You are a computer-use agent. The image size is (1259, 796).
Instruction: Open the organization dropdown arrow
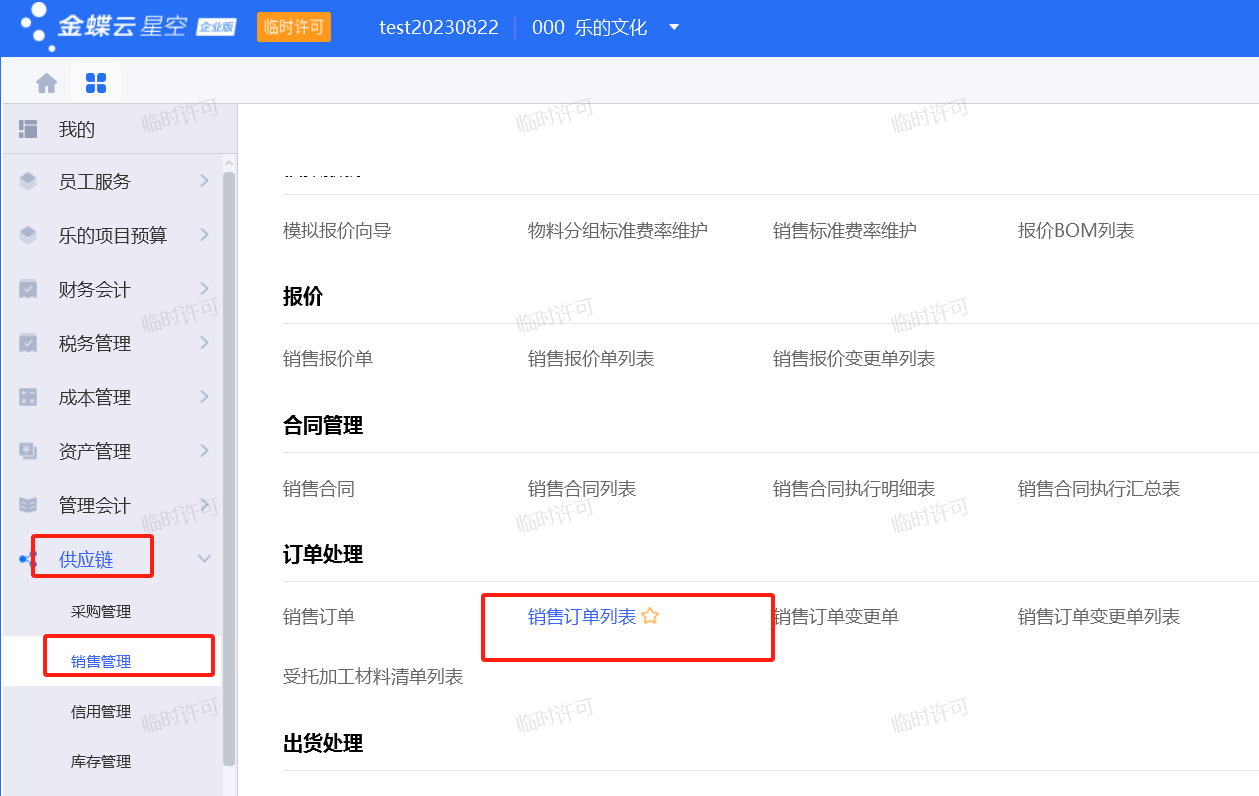pos(674,27)
